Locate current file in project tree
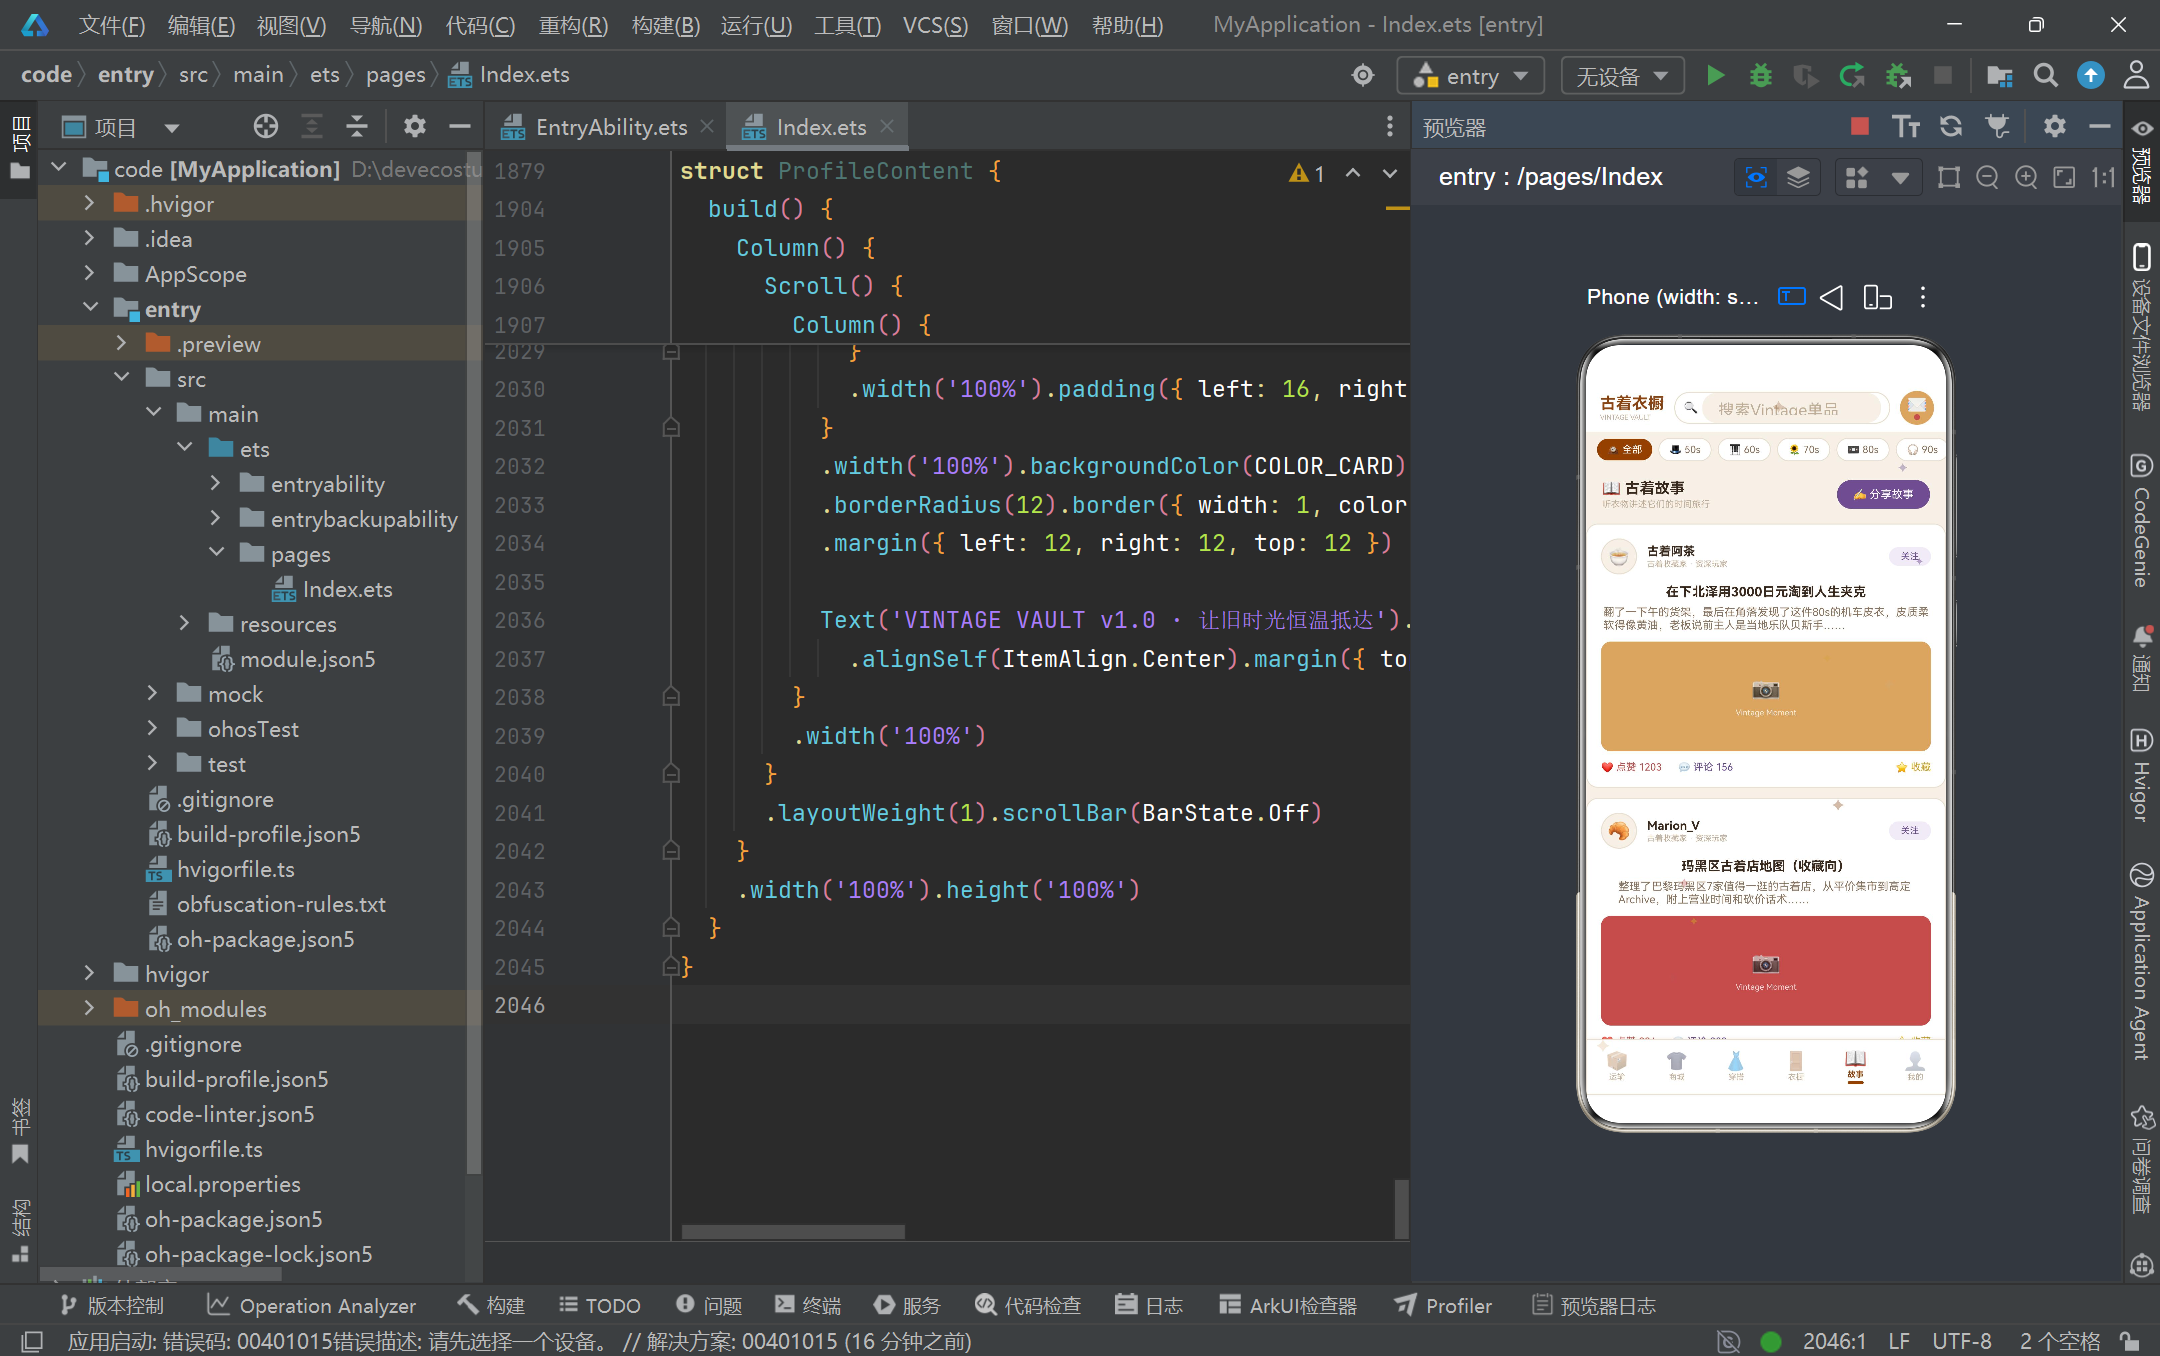The width and height of the screenshot is (2160, 1356). 266,126
